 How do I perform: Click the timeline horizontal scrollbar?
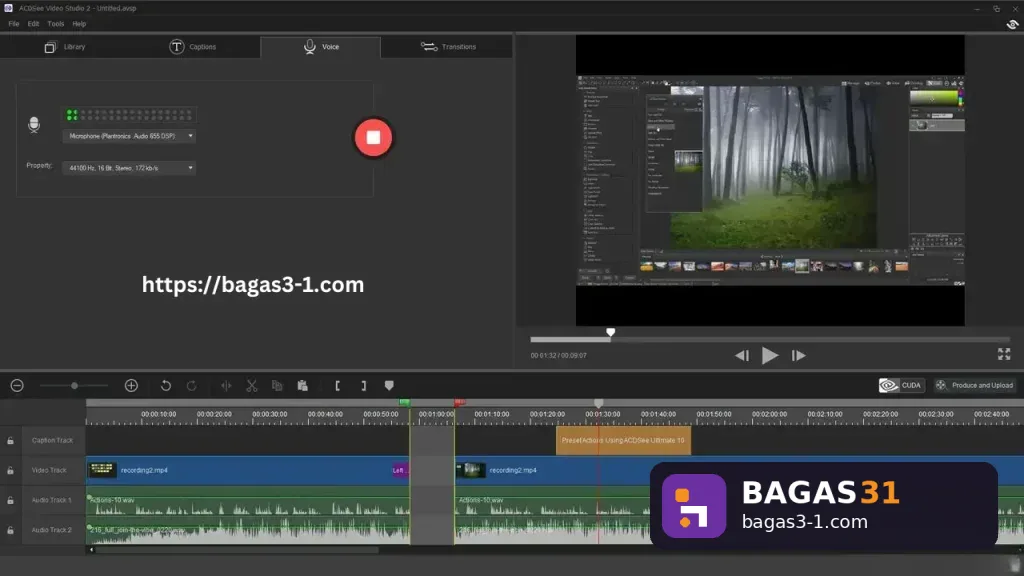[236, 550]
